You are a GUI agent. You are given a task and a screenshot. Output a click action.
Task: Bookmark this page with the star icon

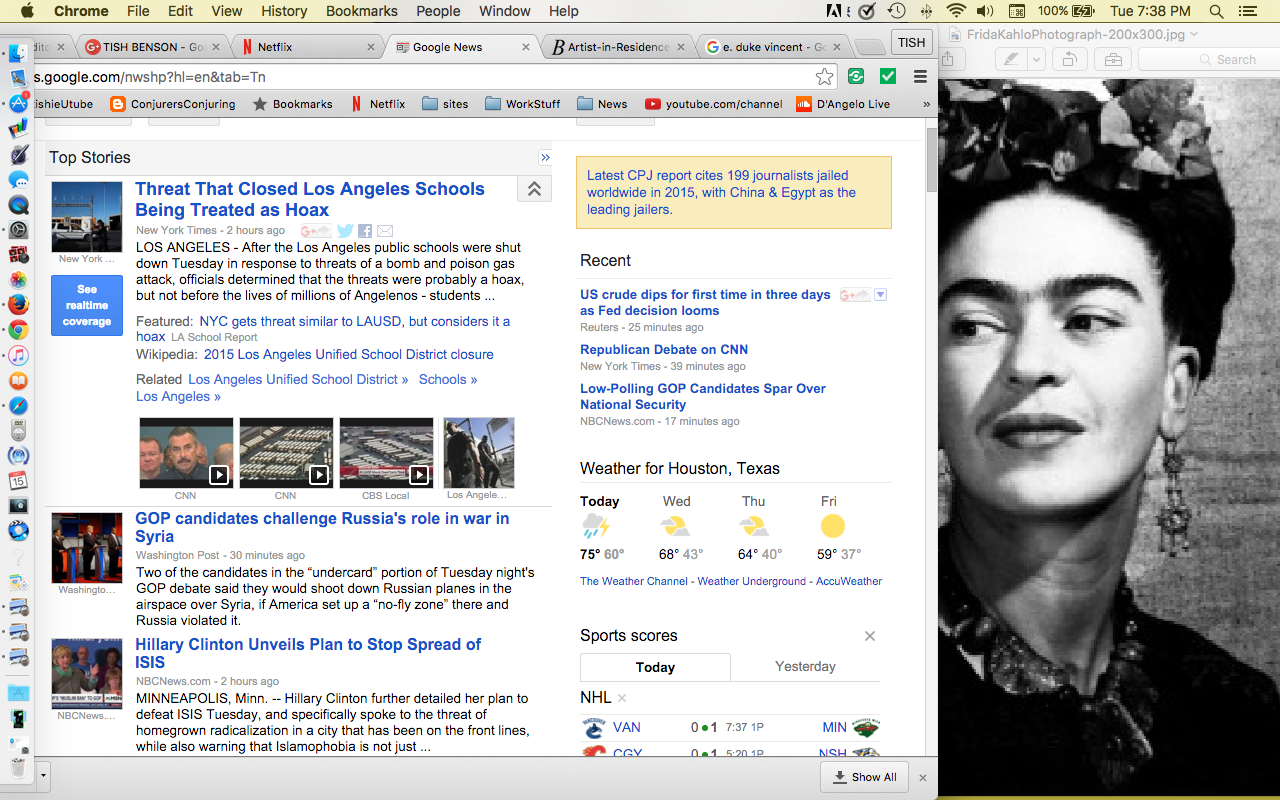tap(824, 77)
